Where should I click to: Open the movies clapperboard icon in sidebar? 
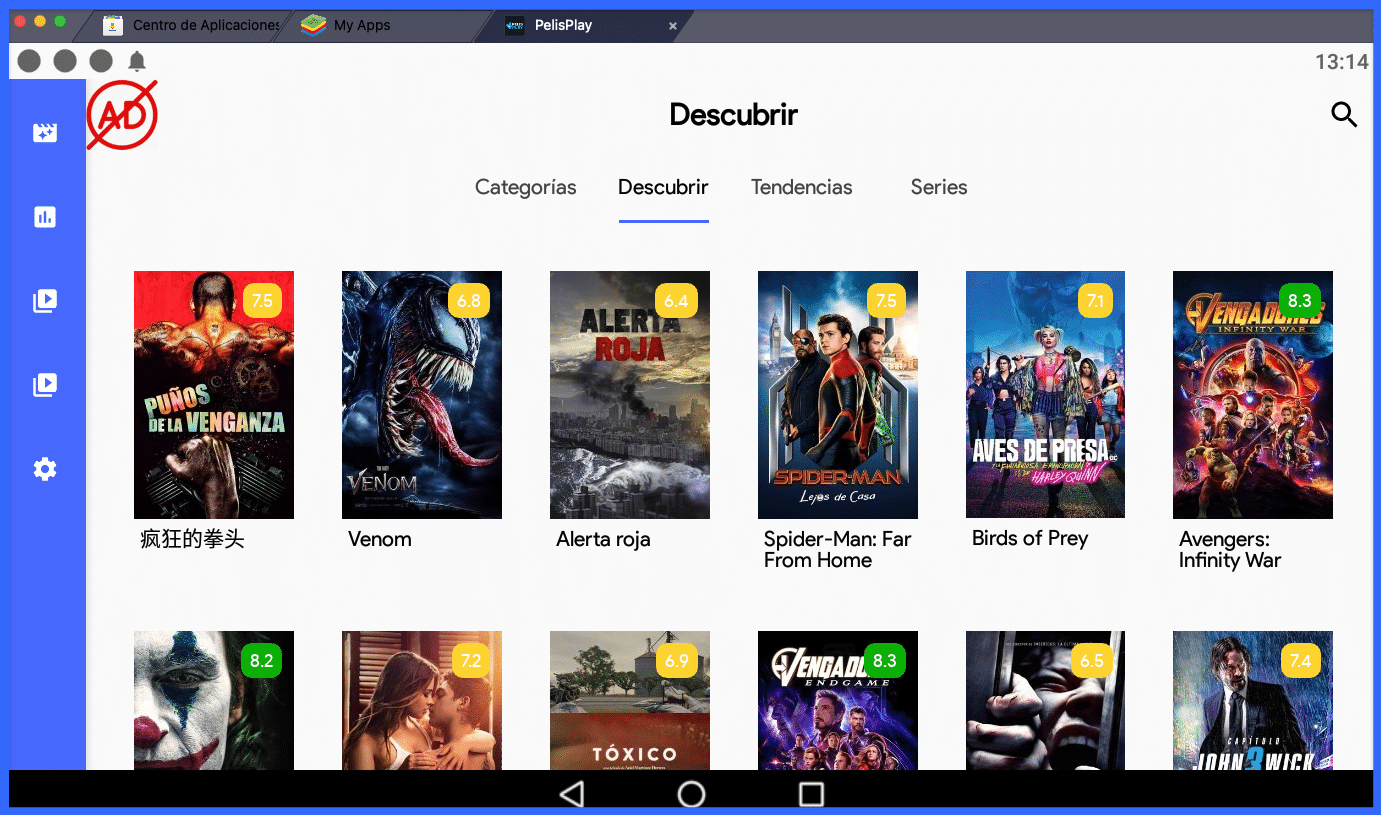[45, 132]
